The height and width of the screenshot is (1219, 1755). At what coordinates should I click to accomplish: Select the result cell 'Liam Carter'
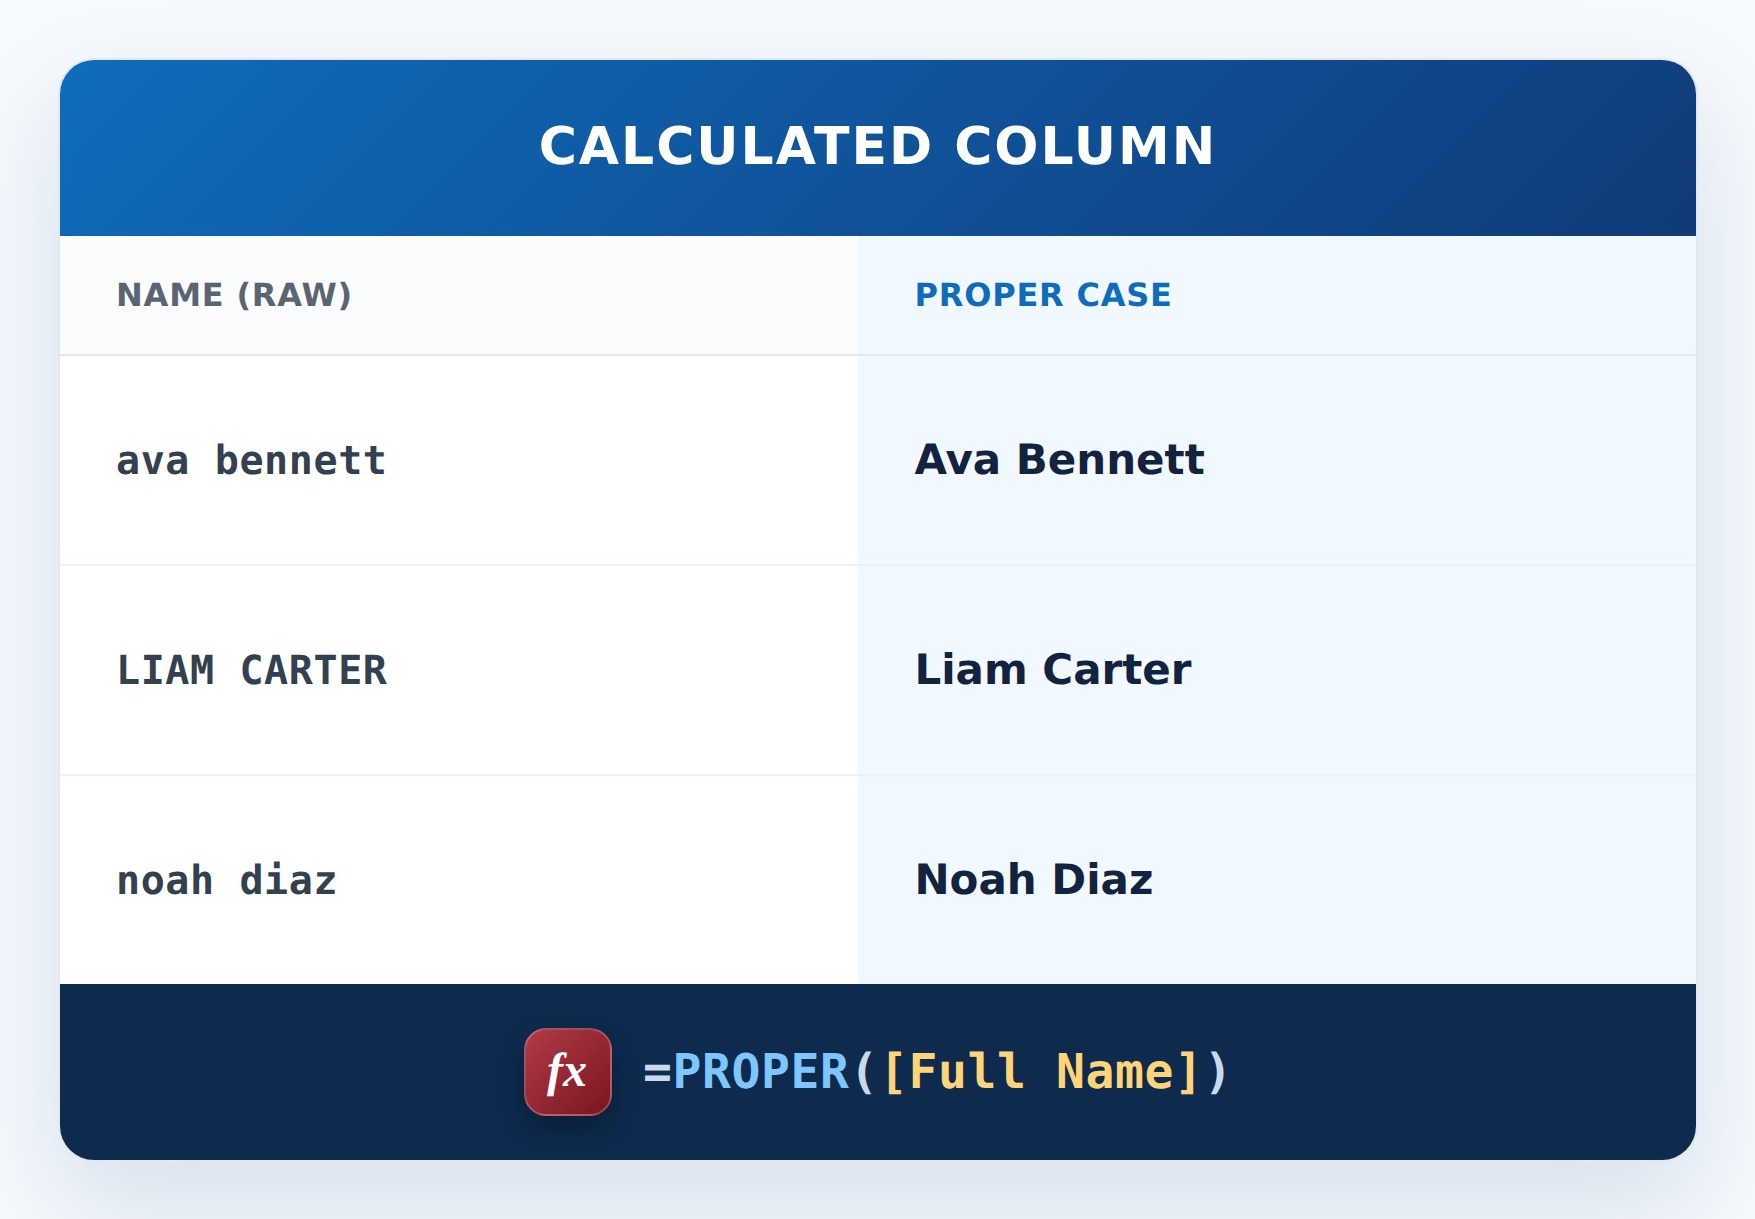(1277, 670)
